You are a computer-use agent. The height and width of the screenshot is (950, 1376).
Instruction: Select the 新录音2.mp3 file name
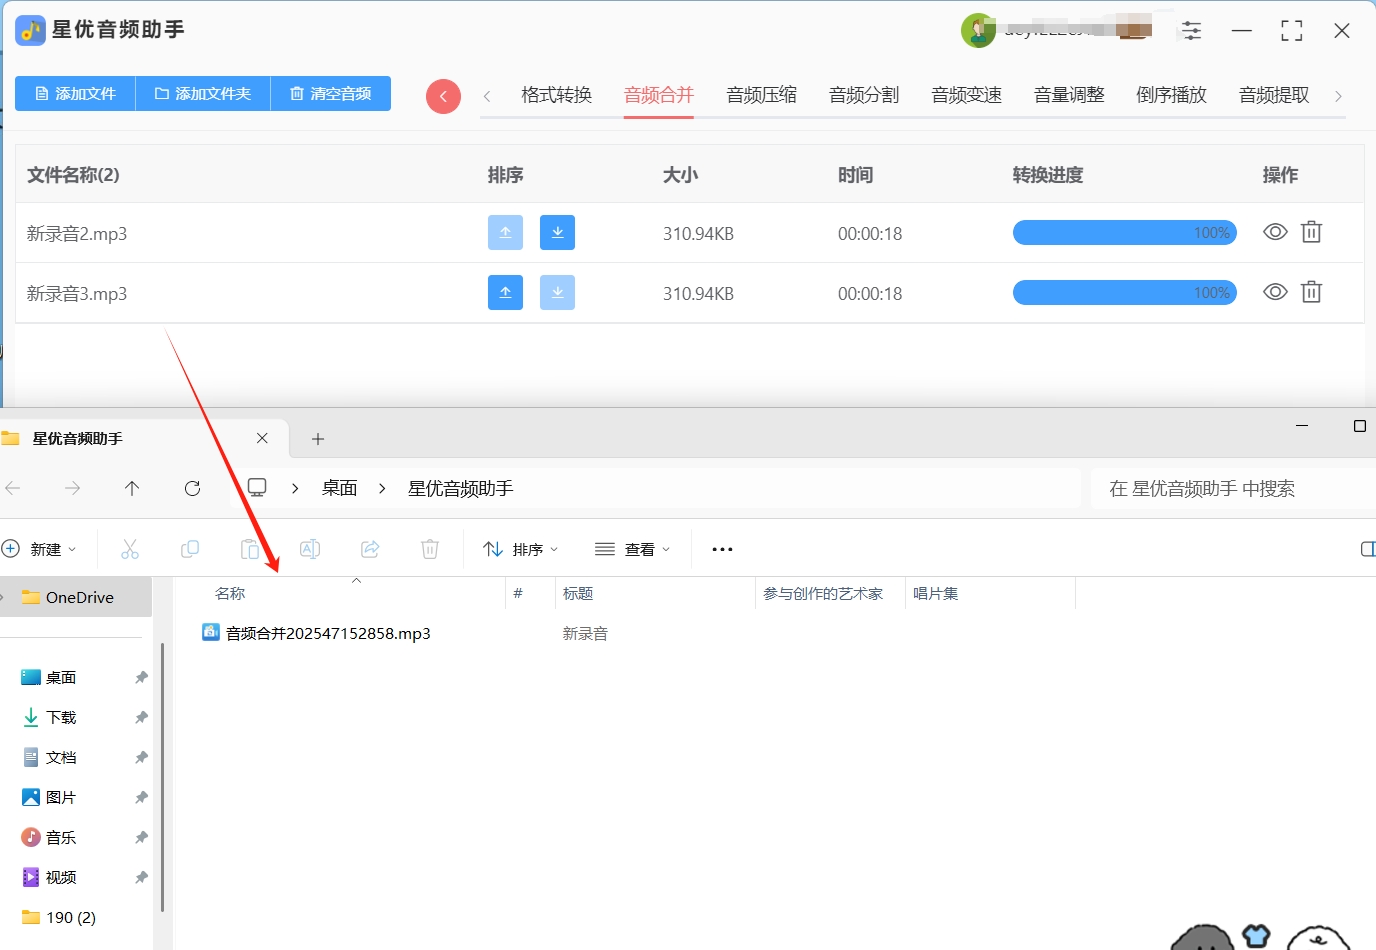[77, 234]
